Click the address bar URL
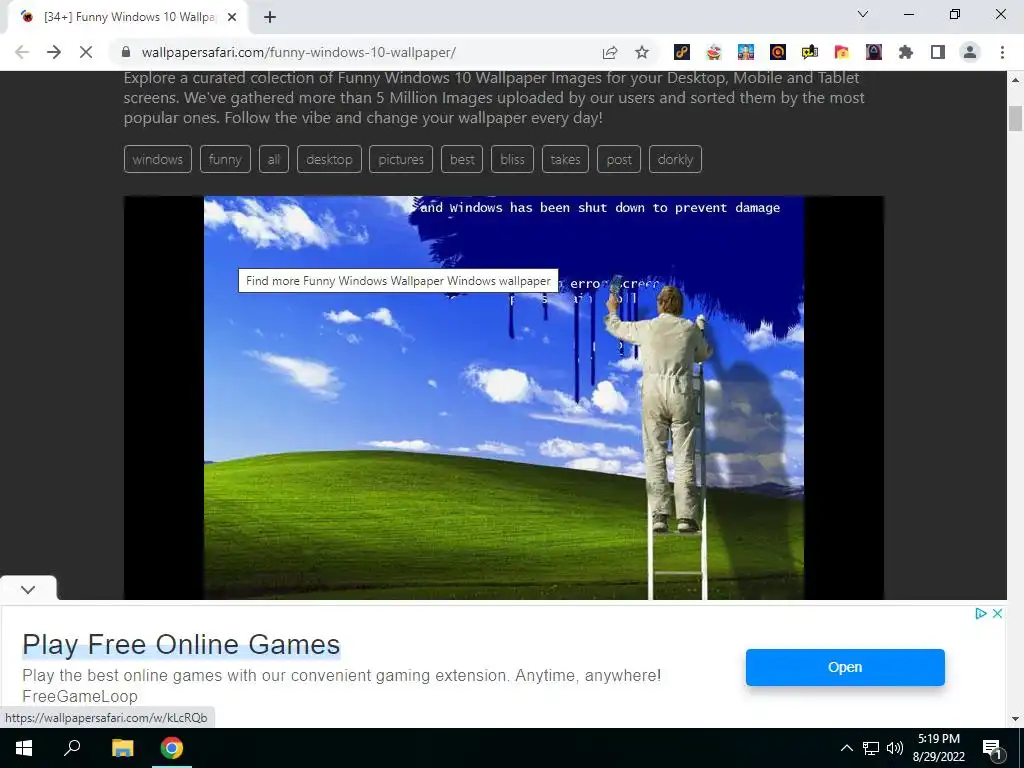This screenshot has height=768, width=1024. (x=298, y=52)
